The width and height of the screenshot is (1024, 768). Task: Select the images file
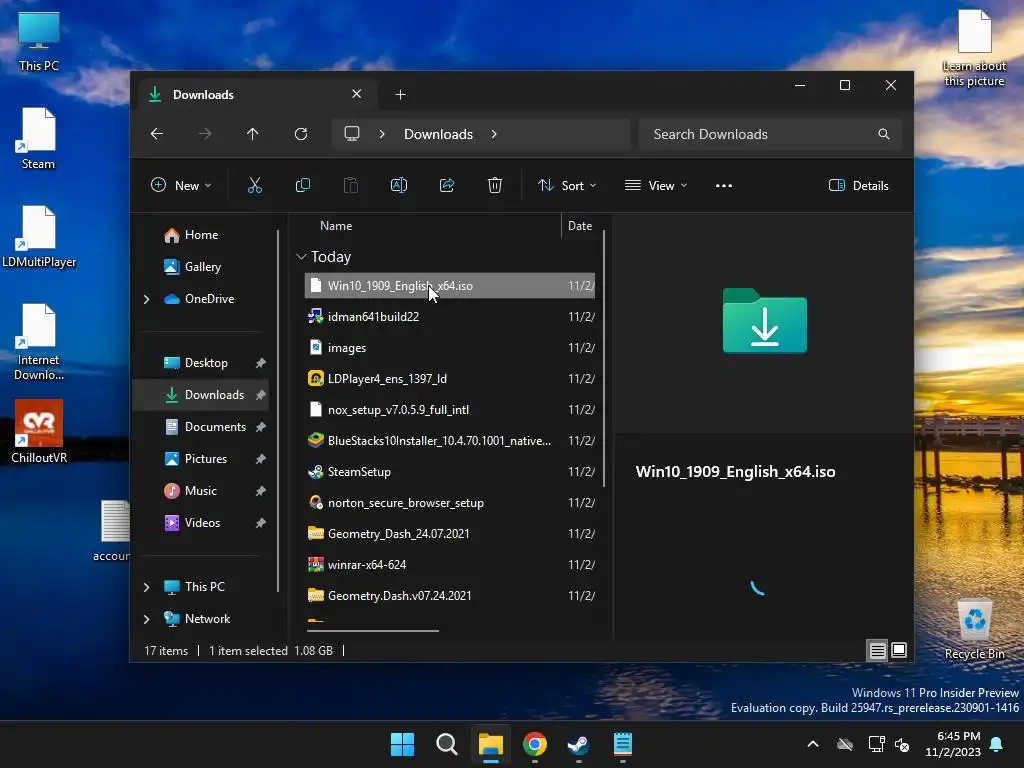(x=450, y=348)
